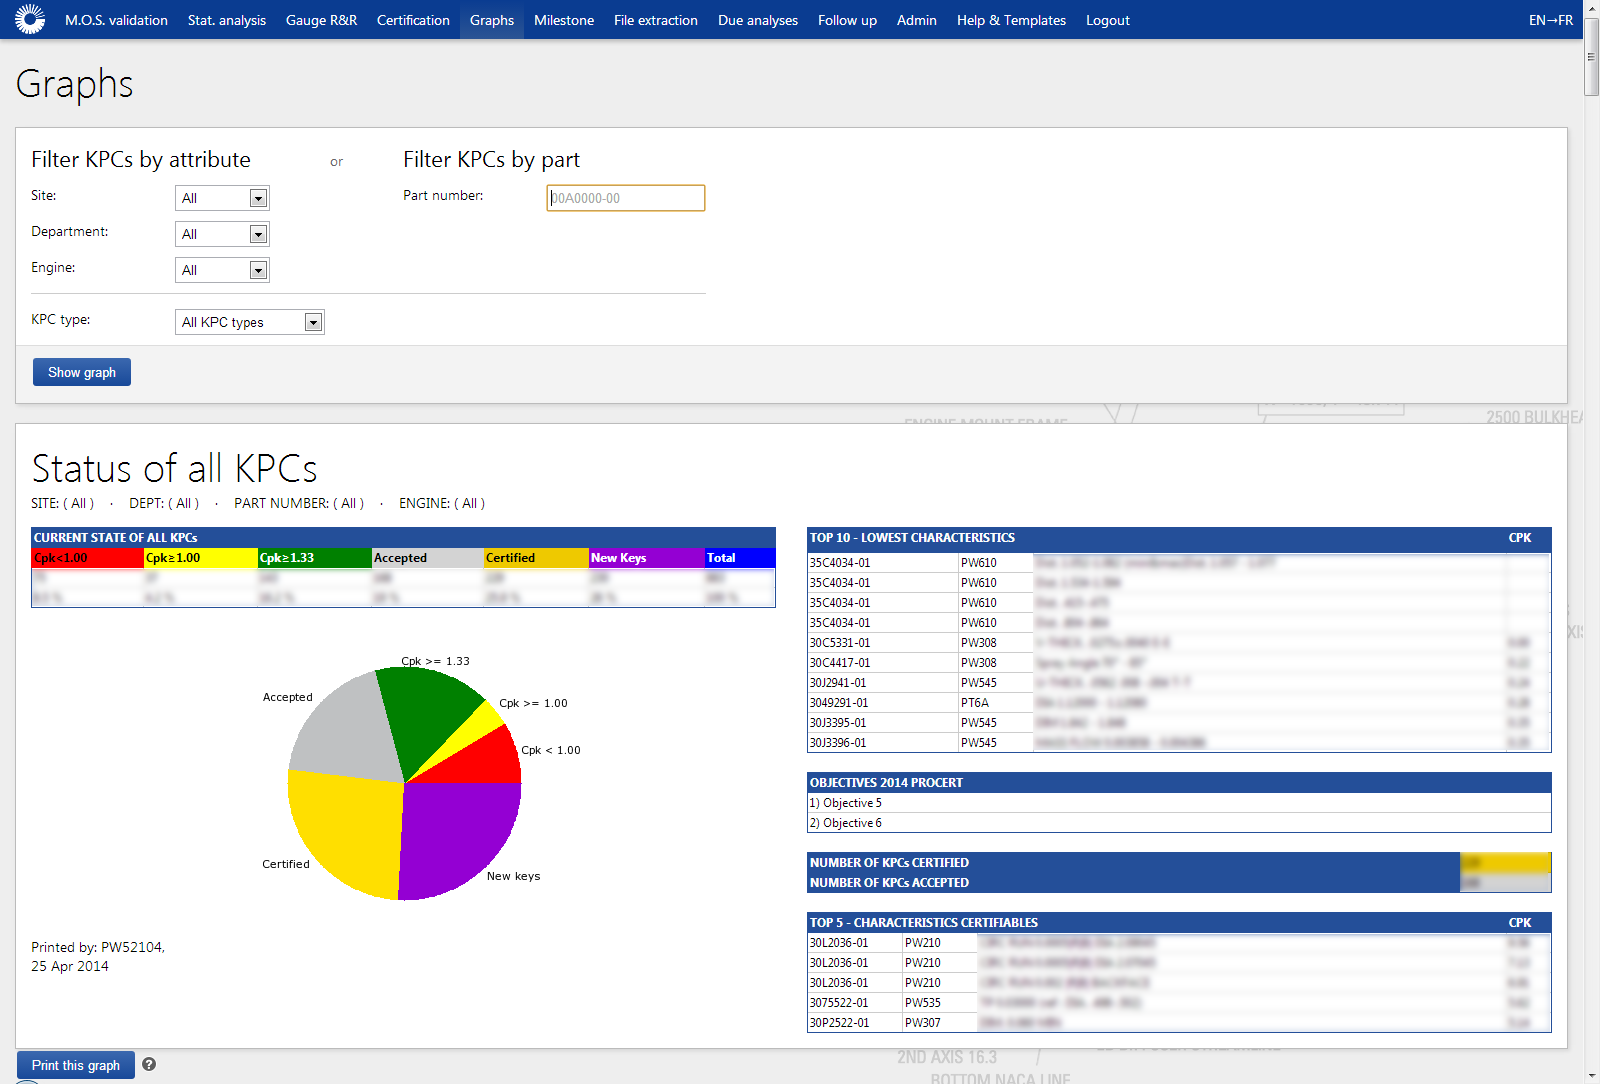Viewport: 1600px width, 1084px height.
Task: Click the vertical scrollbar thumb
Action: click(1591, 57)
